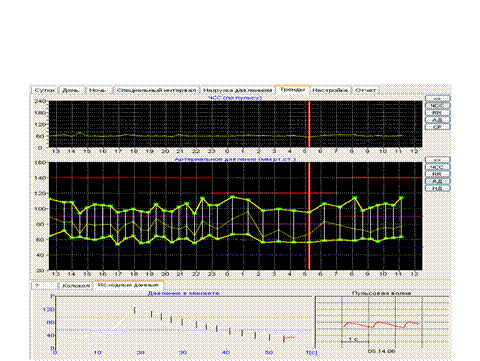
Task: Click the АД button beside the blood pressure chart
Action: click(437, 181)
